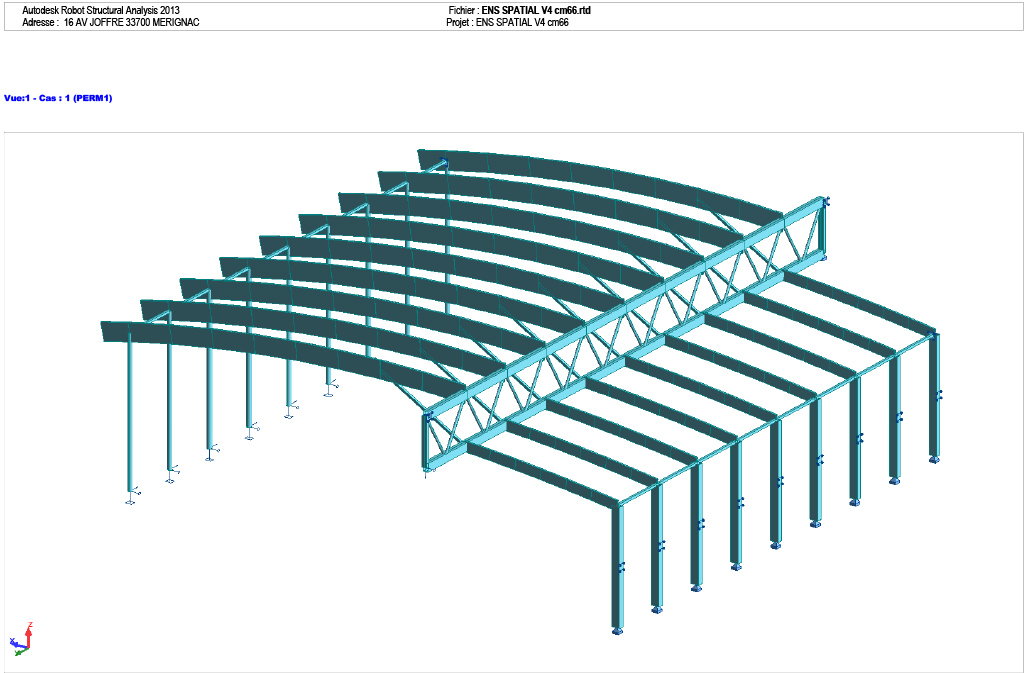Click the Vue:1 - Cas : 1 (PERM1) label
1024x673 pixels.
[x=58, y=98]
